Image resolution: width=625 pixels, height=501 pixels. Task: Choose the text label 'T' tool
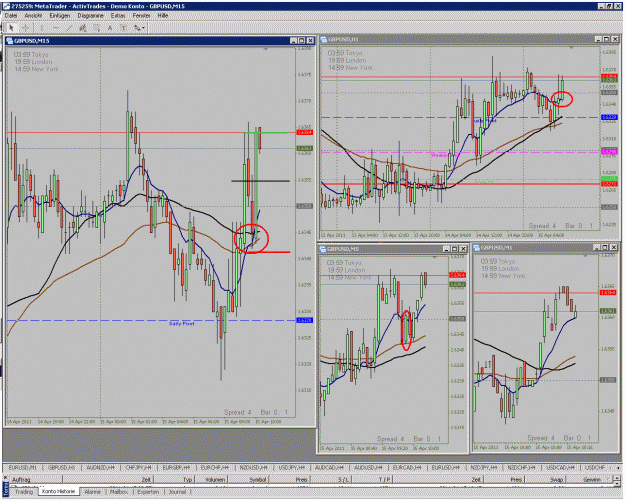[124, 28]
